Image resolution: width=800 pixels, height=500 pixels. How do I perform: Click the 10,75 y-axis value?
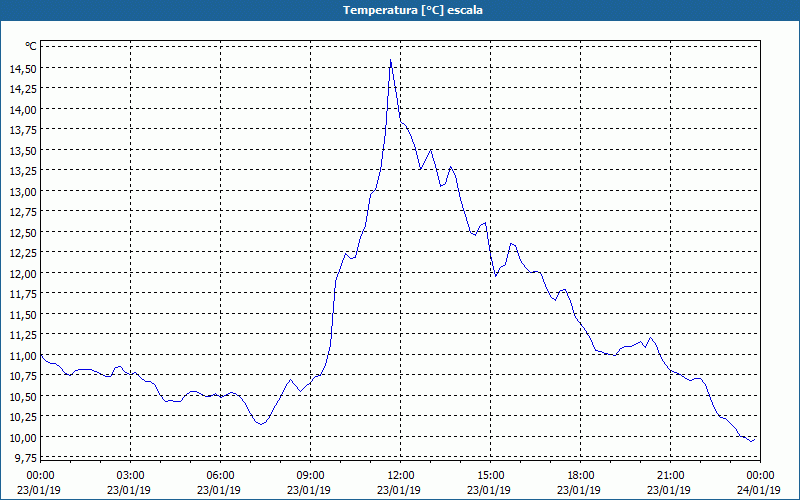pos(23,376)
